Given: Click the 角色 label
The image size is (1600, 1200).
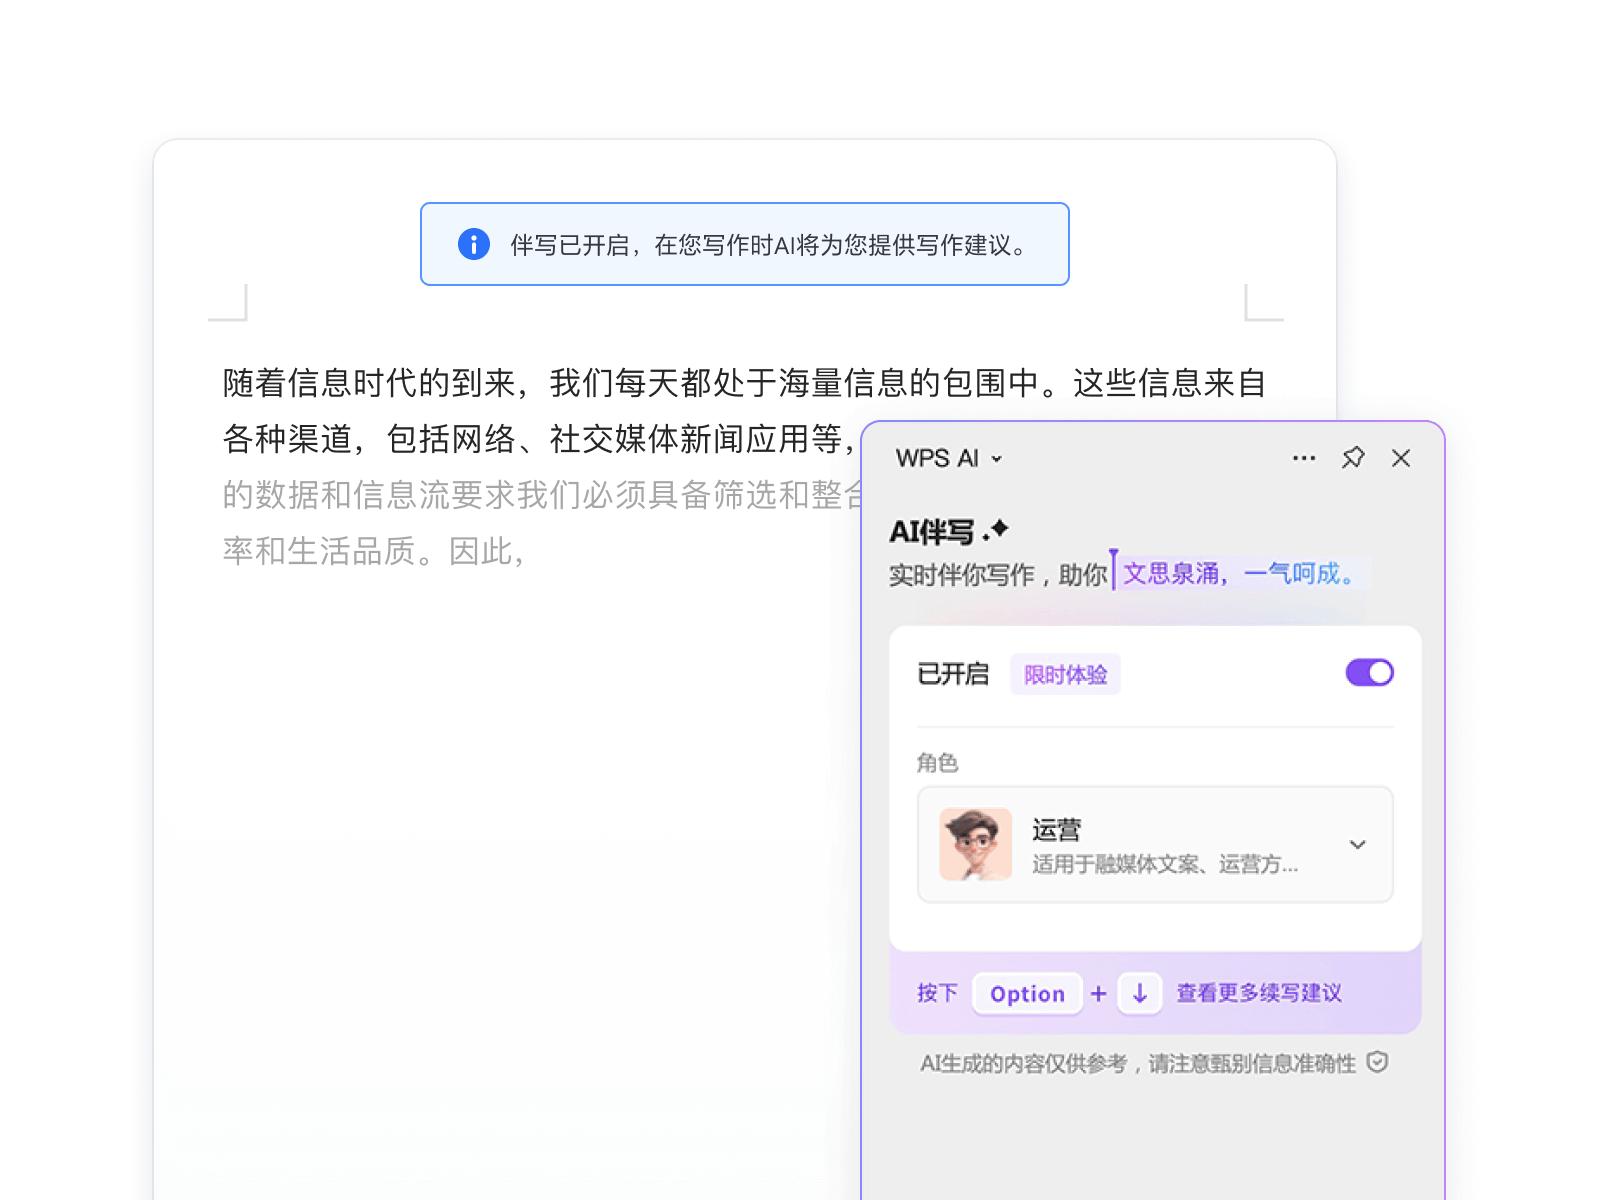Looking at the screenshot, I should (937, 763).
